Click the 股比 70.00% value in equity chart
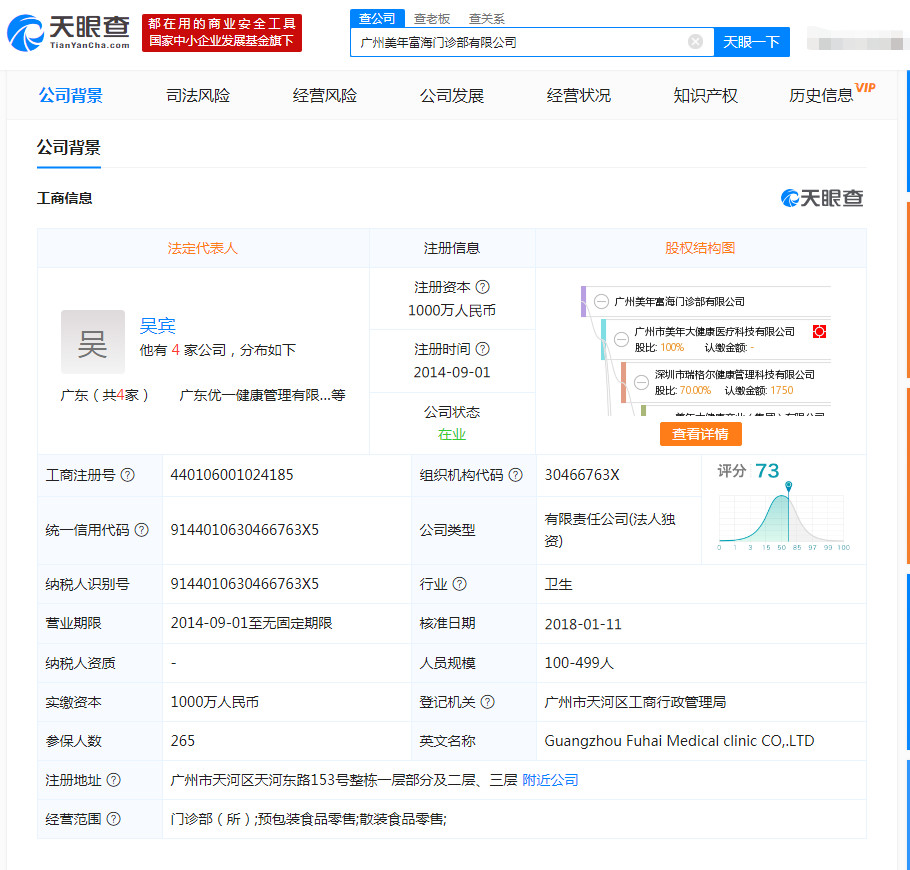This screenshot has height=870, width=910. click(695, 390)
